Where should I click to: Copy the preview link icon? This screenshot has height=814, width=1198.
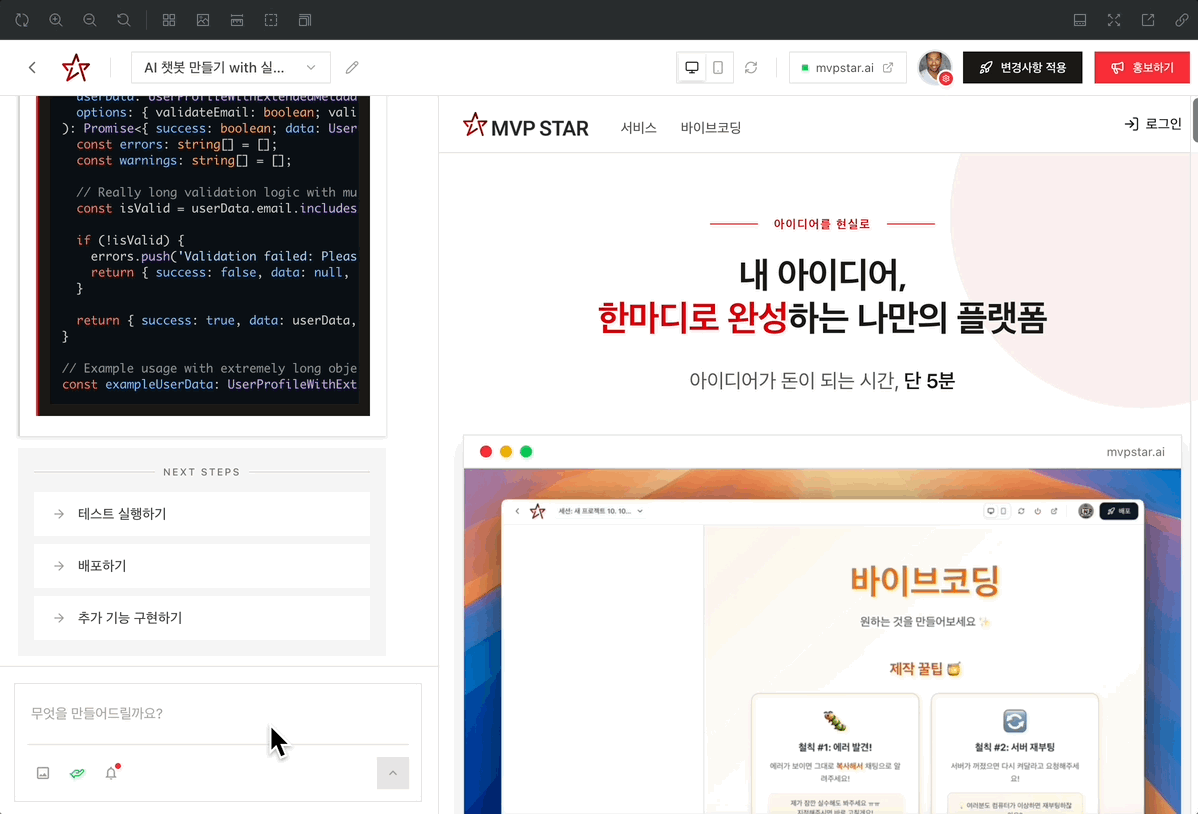(x=1179, y=19)
